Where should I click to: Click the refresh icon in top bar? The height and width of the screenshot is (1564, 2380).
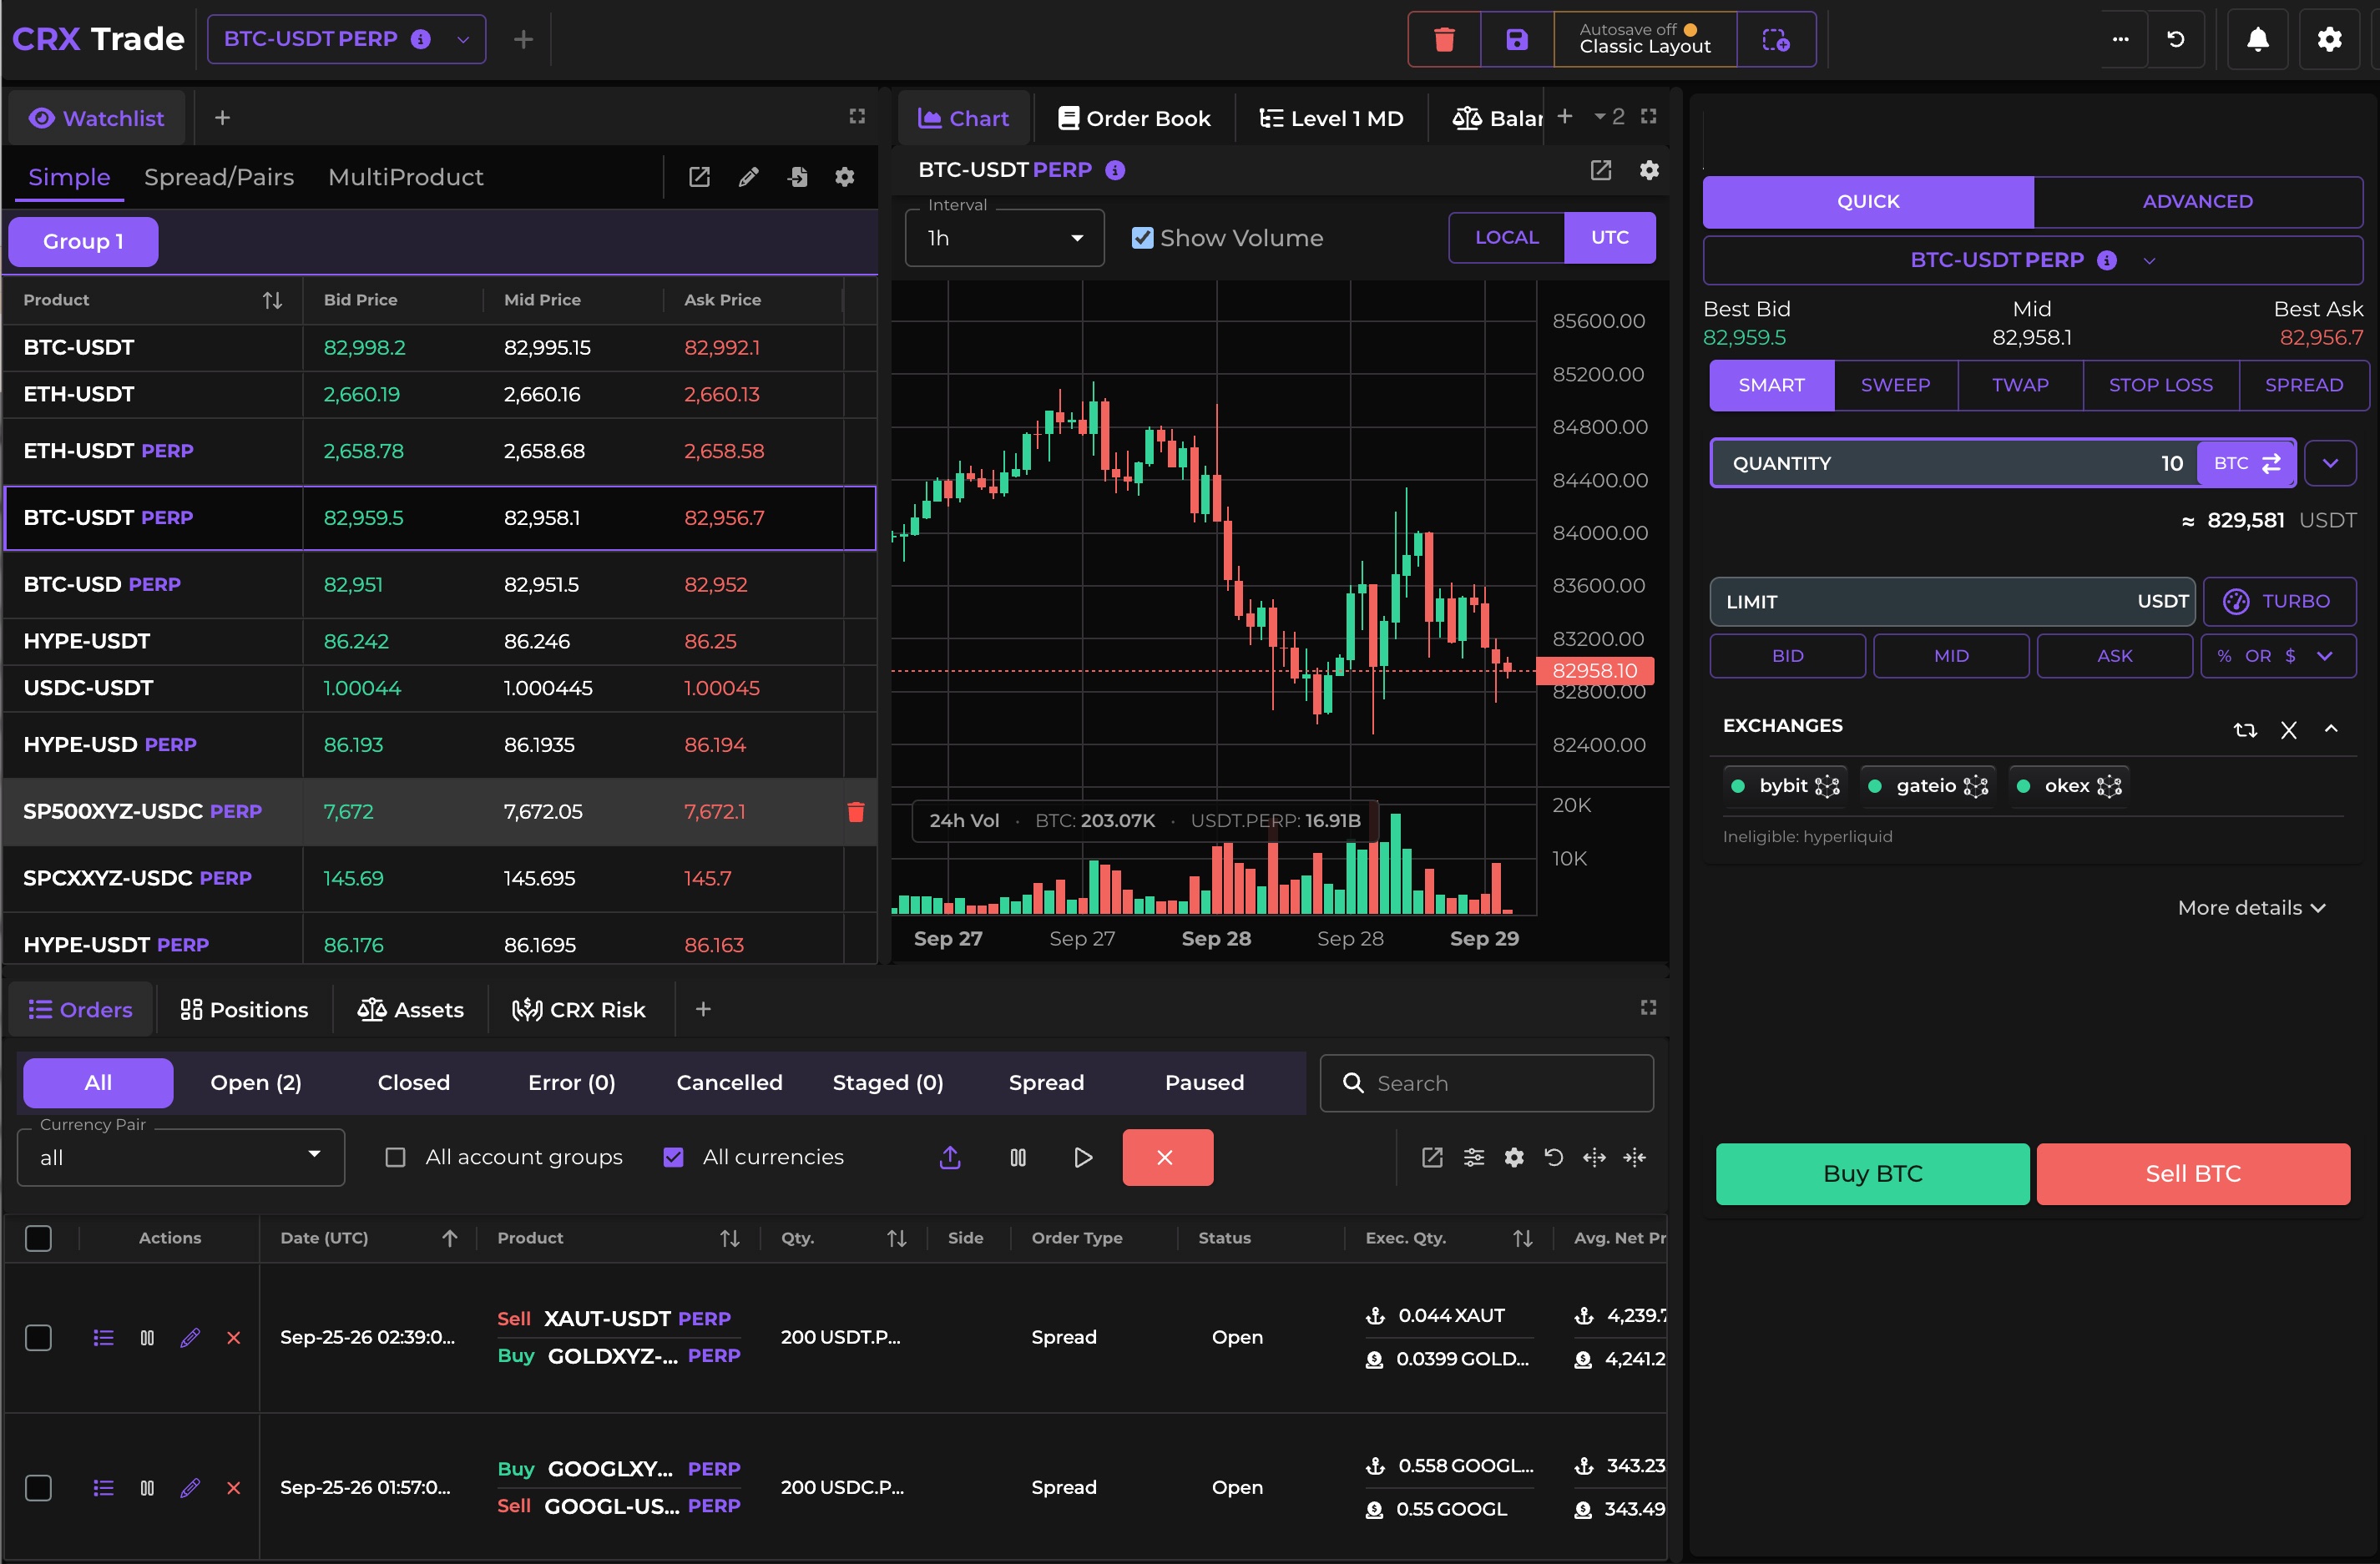(x=2175, y=40)
